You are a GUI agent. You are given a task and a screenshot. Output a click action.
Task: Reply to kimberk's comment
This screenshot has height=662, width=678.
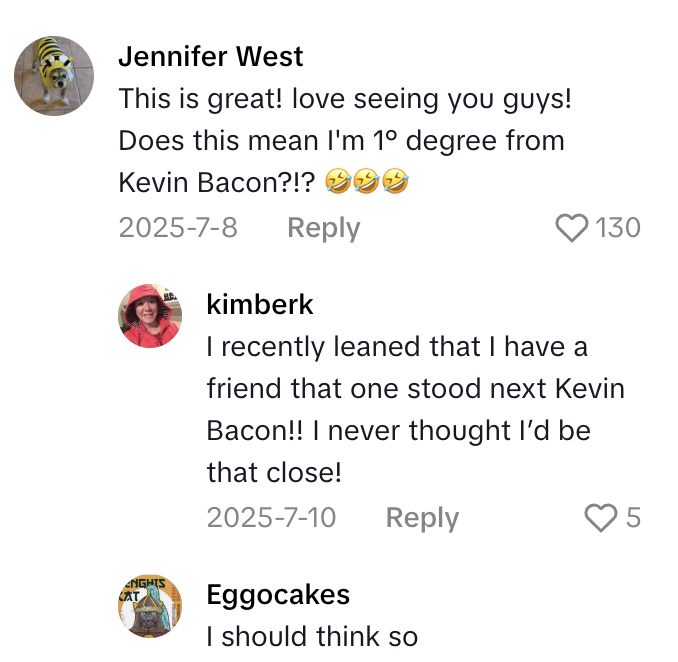tap(422, 518)
